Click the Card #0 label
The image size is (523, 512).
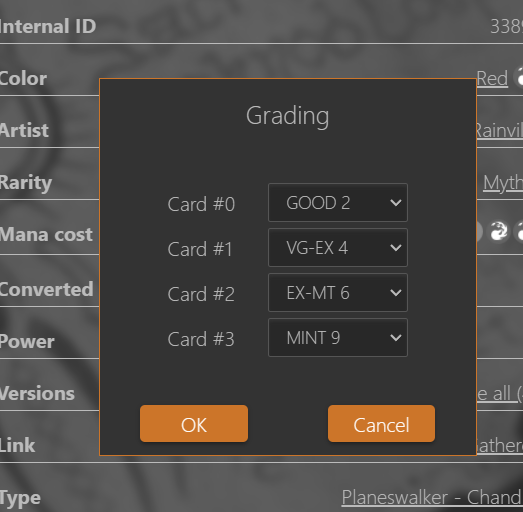point(201,204)
